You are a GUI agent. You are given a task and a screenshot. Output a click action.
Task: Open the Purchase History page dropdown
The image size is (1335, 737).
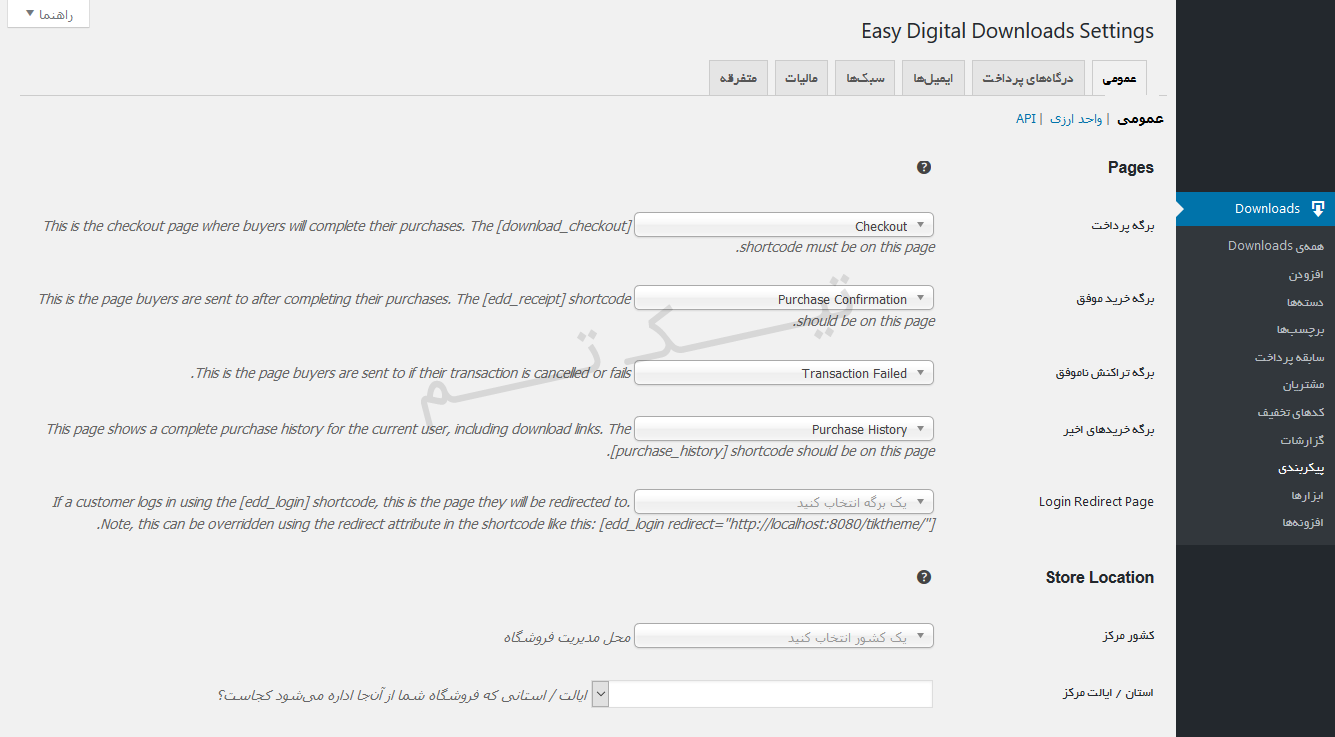coord(785,428)
